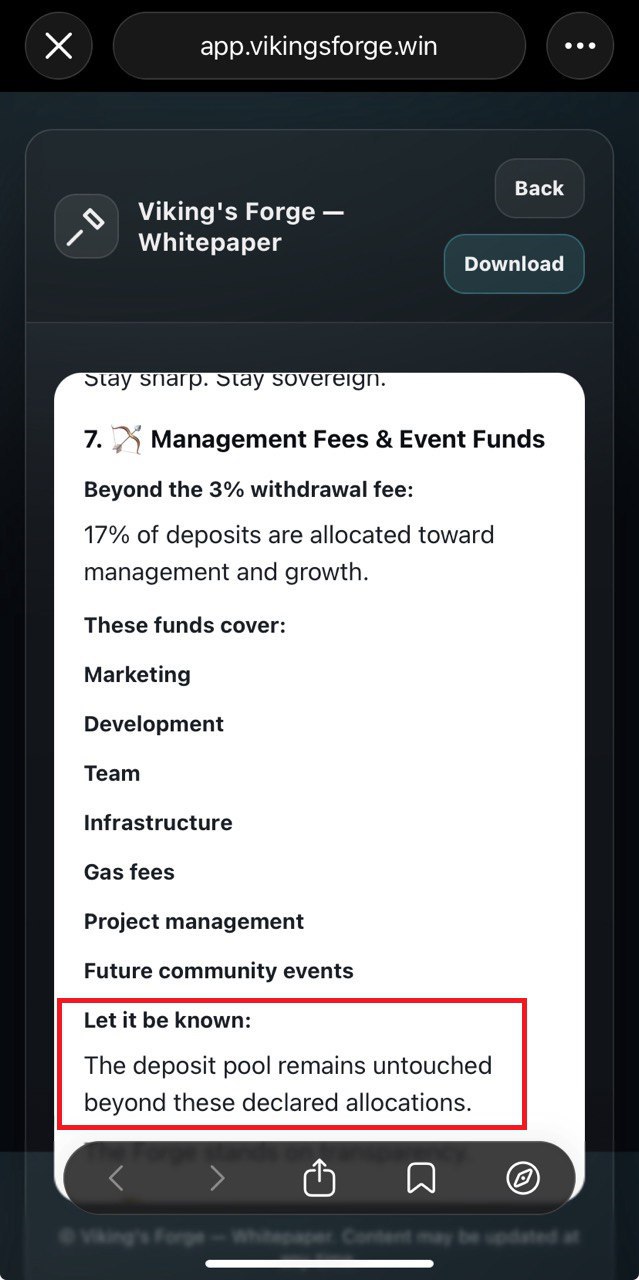Download the whitepaper
Viewport: 639px width, 1280px height.
[x=514, y=264]
